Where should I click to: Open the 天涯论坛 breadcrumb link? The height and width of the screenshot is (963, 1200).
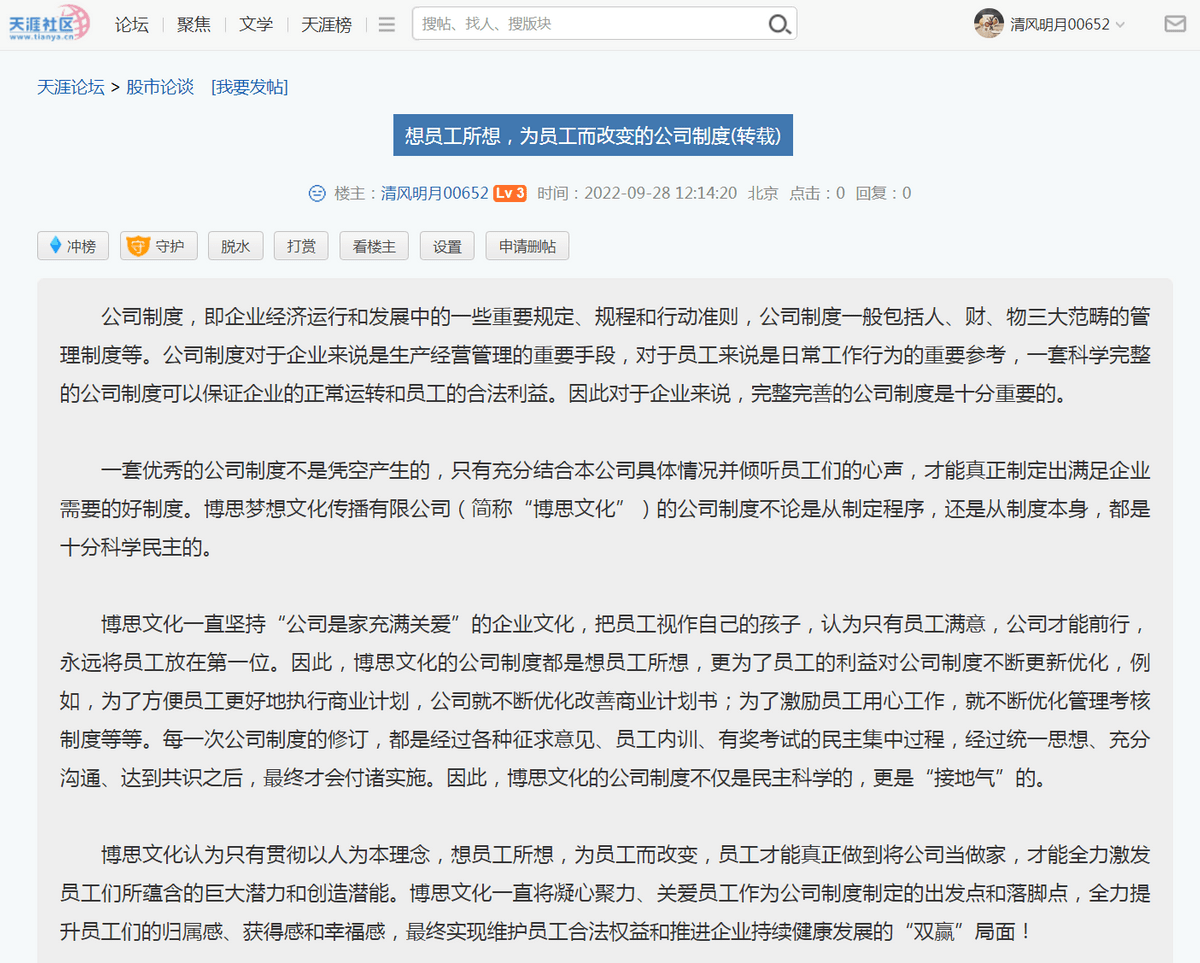[x=71, y=87]
